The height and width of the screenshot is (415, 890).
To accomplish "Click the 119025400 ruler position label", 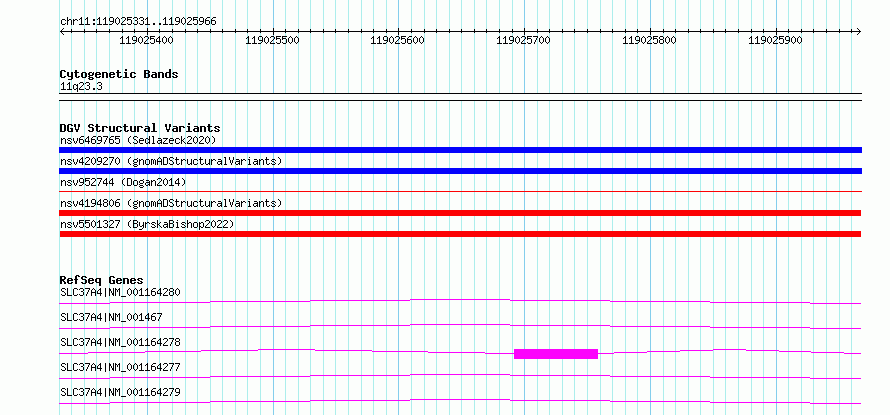I will coord(146,40).
